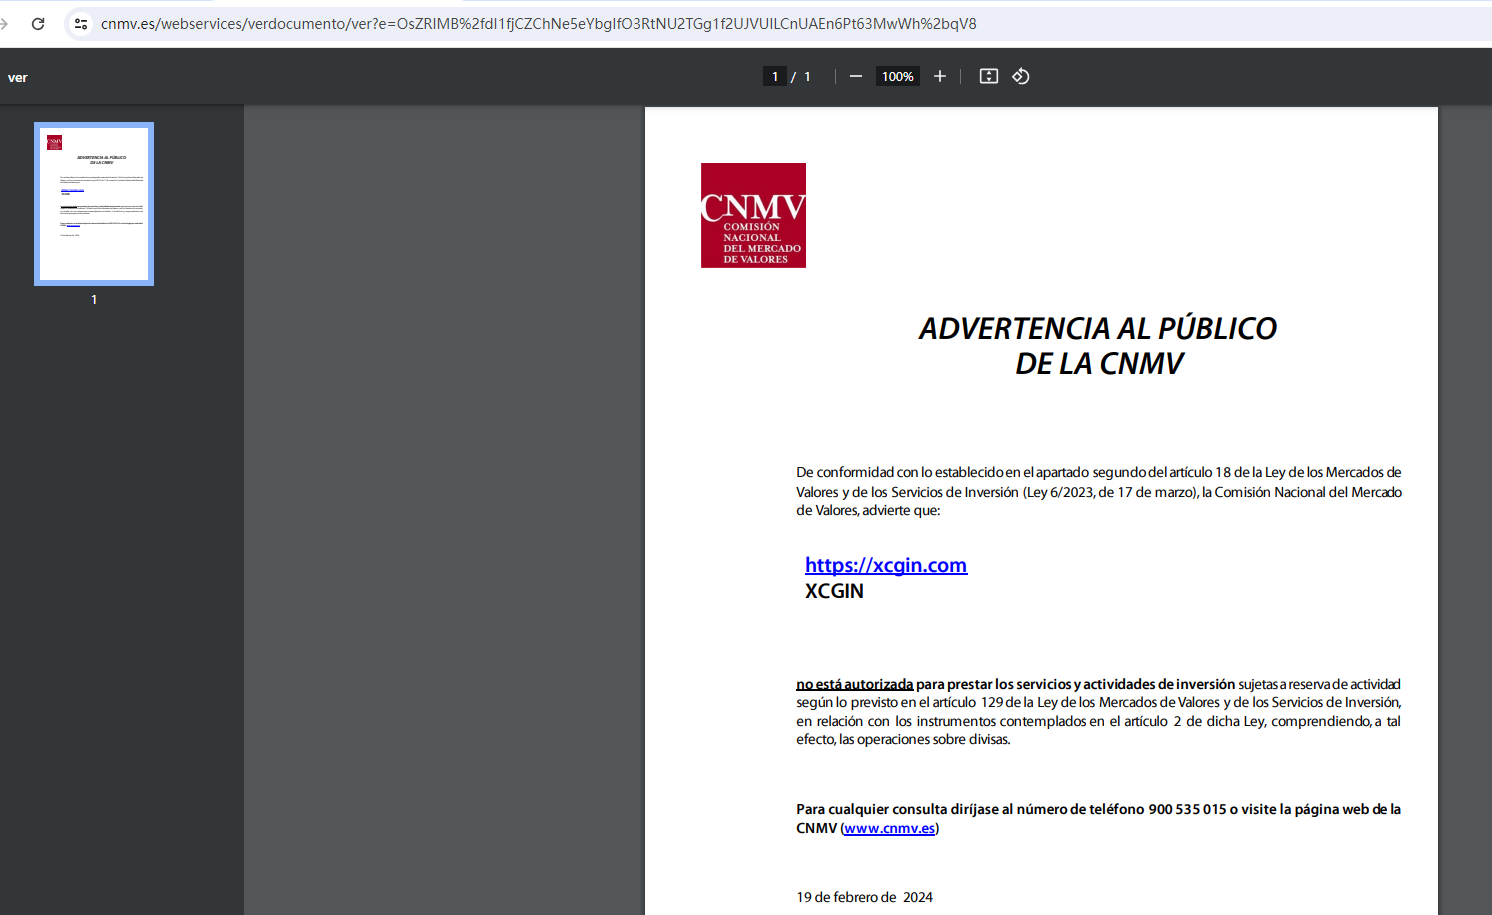The width and height of the screenshot is (1492, 915).
Task: Click the CNMV logo image
Action: tap(753, 215)
